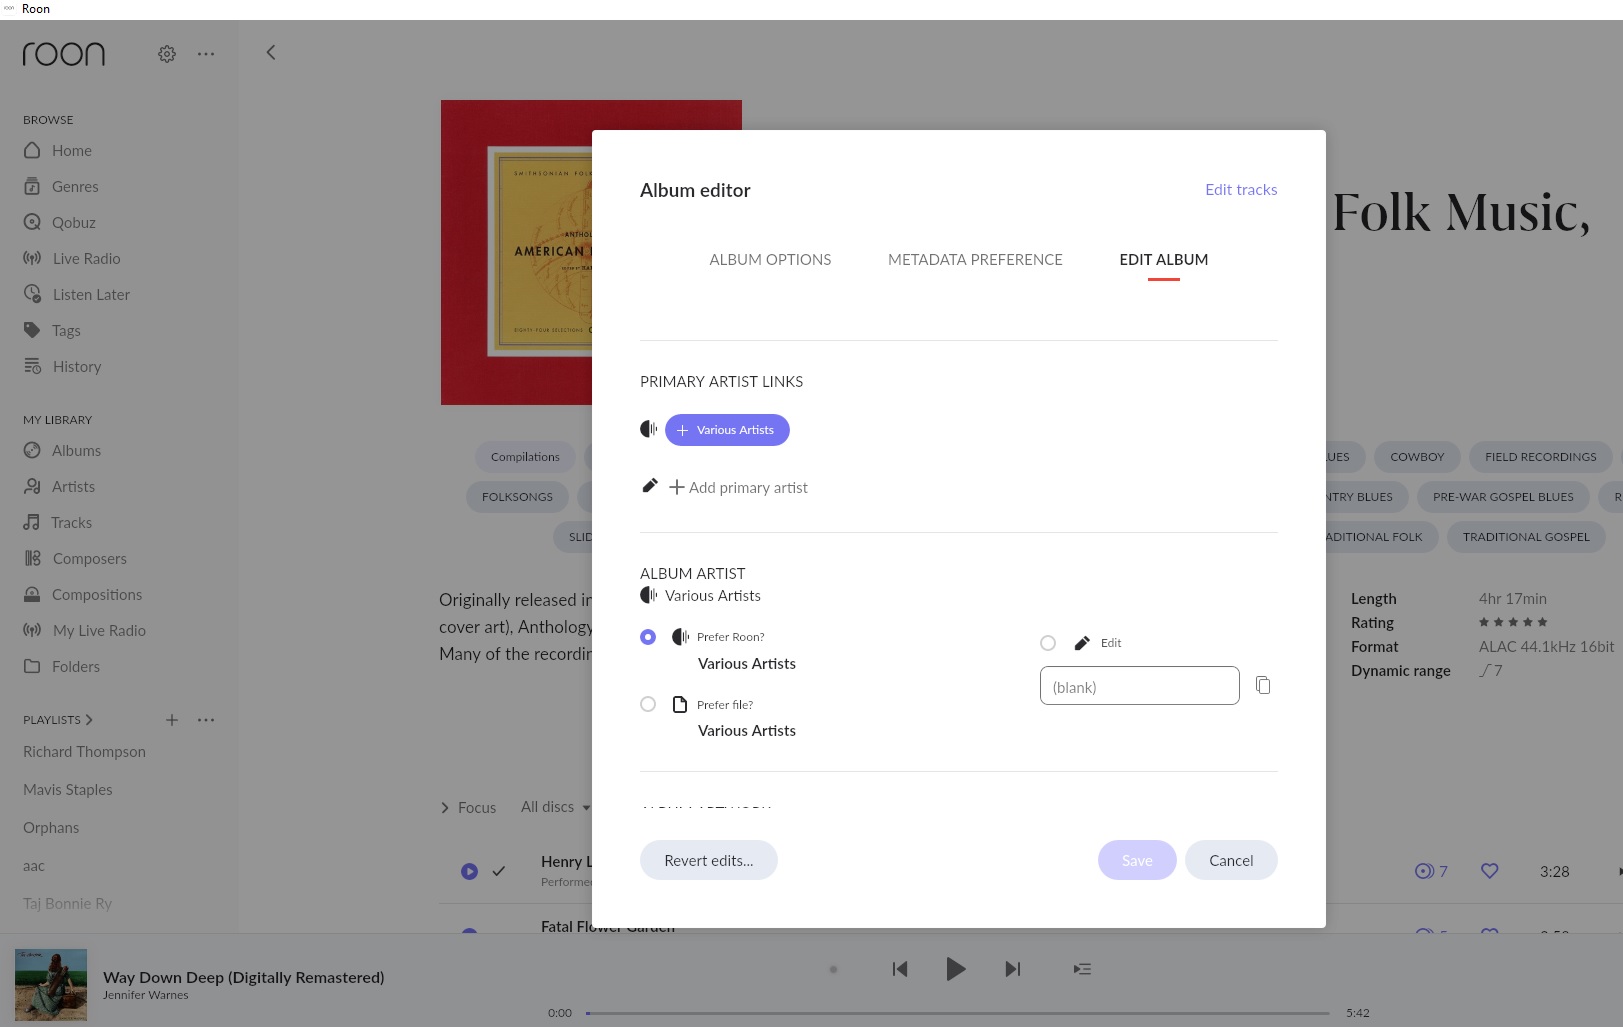The width and height of the screenshot is (1623, 1027).
Task: Open the All discs dropdown
Action: click(555, 807)
